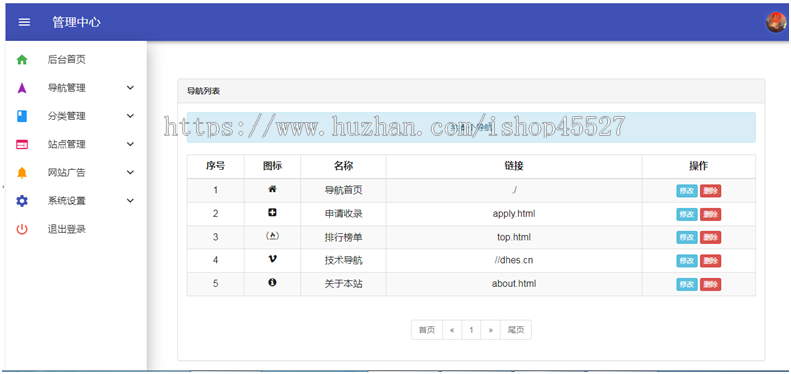Click the 管理中心 title in the header
The height and width of the screenshot is (374, 791).
76,22
